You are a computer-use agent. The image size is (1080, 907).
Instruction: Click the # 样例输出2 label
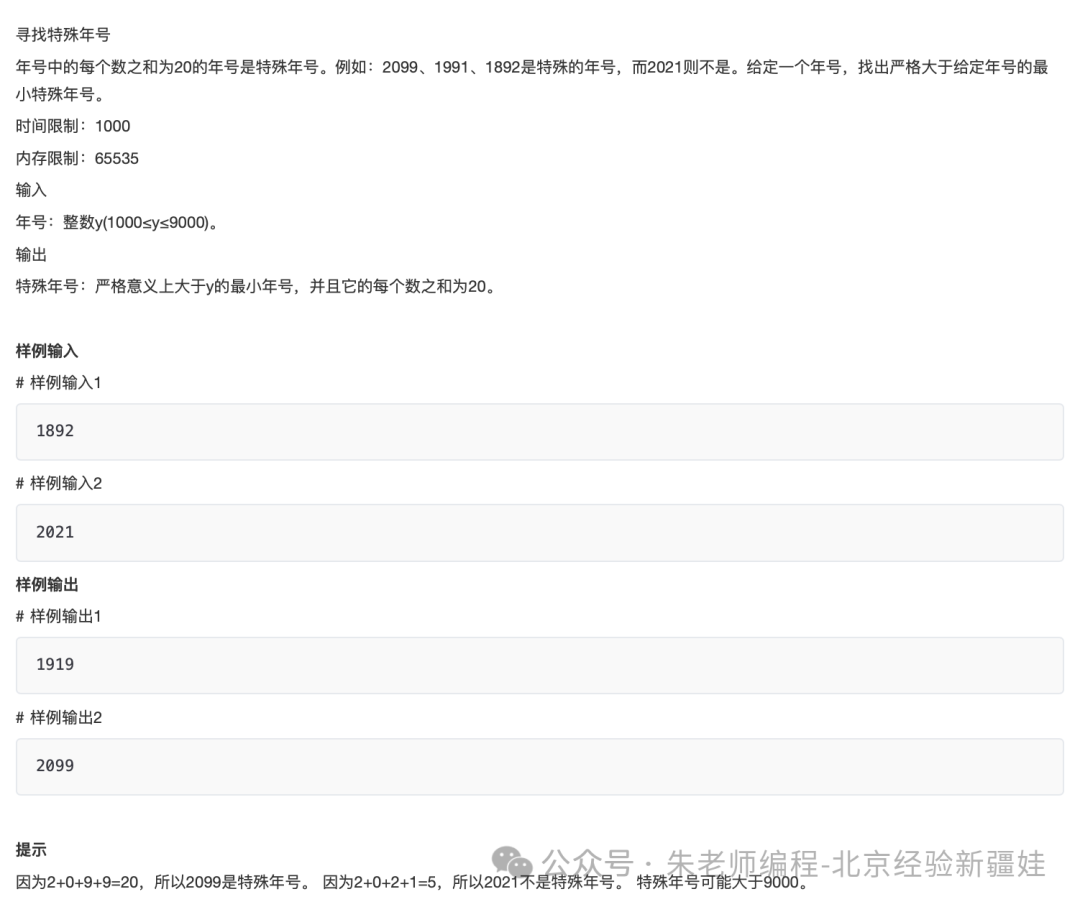point(59,718)
